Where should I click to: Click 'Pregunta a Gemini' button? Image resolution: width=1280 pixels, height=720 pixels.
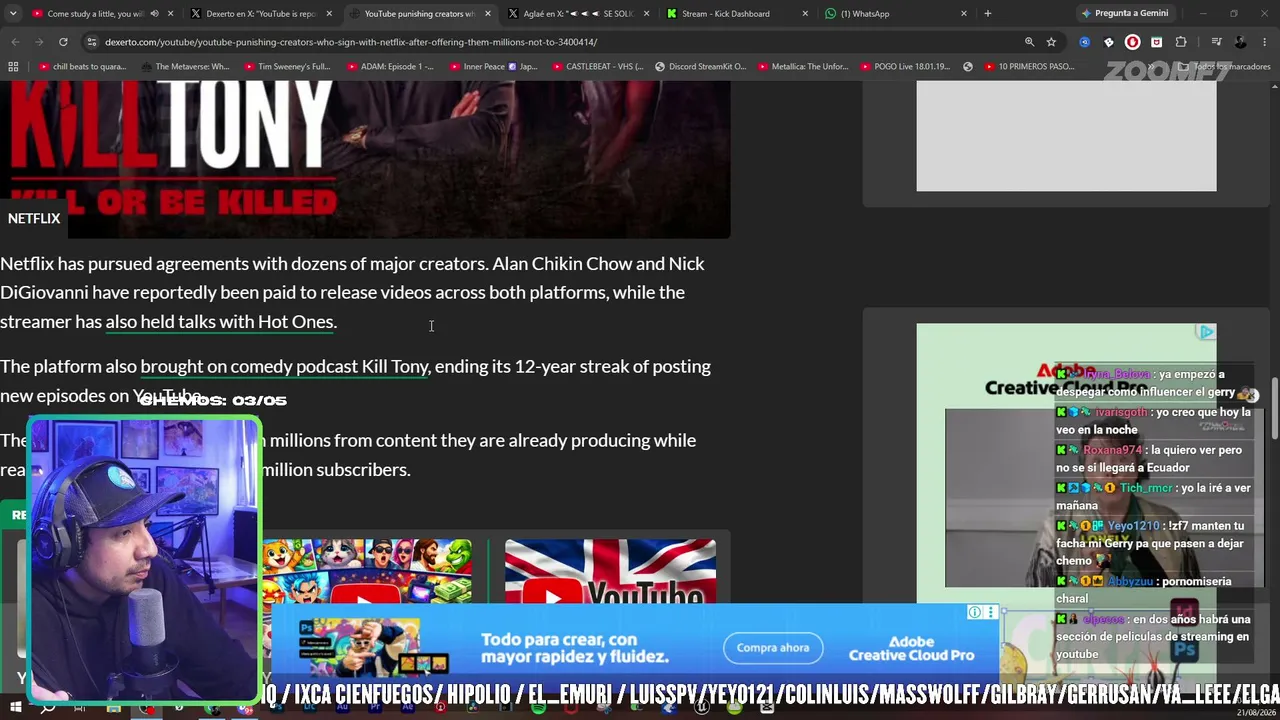(x=1124, y=14)
